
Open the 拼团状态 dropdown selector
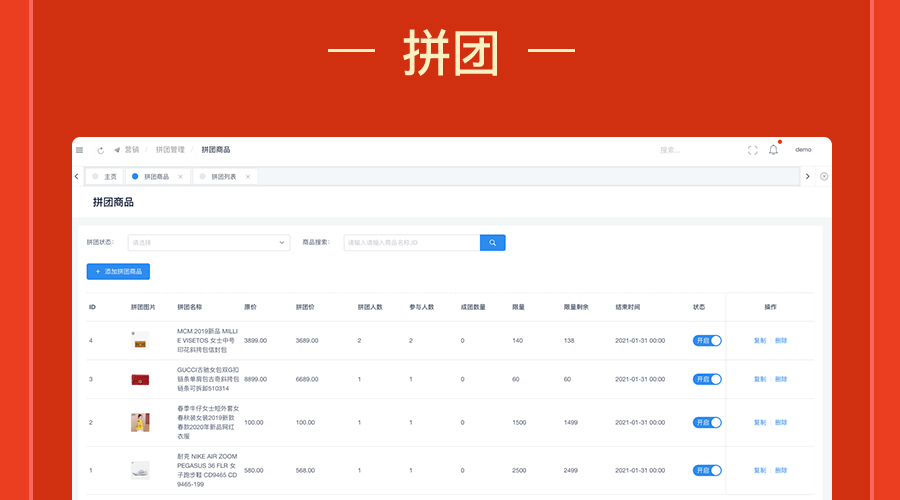[x=209, y=242]
